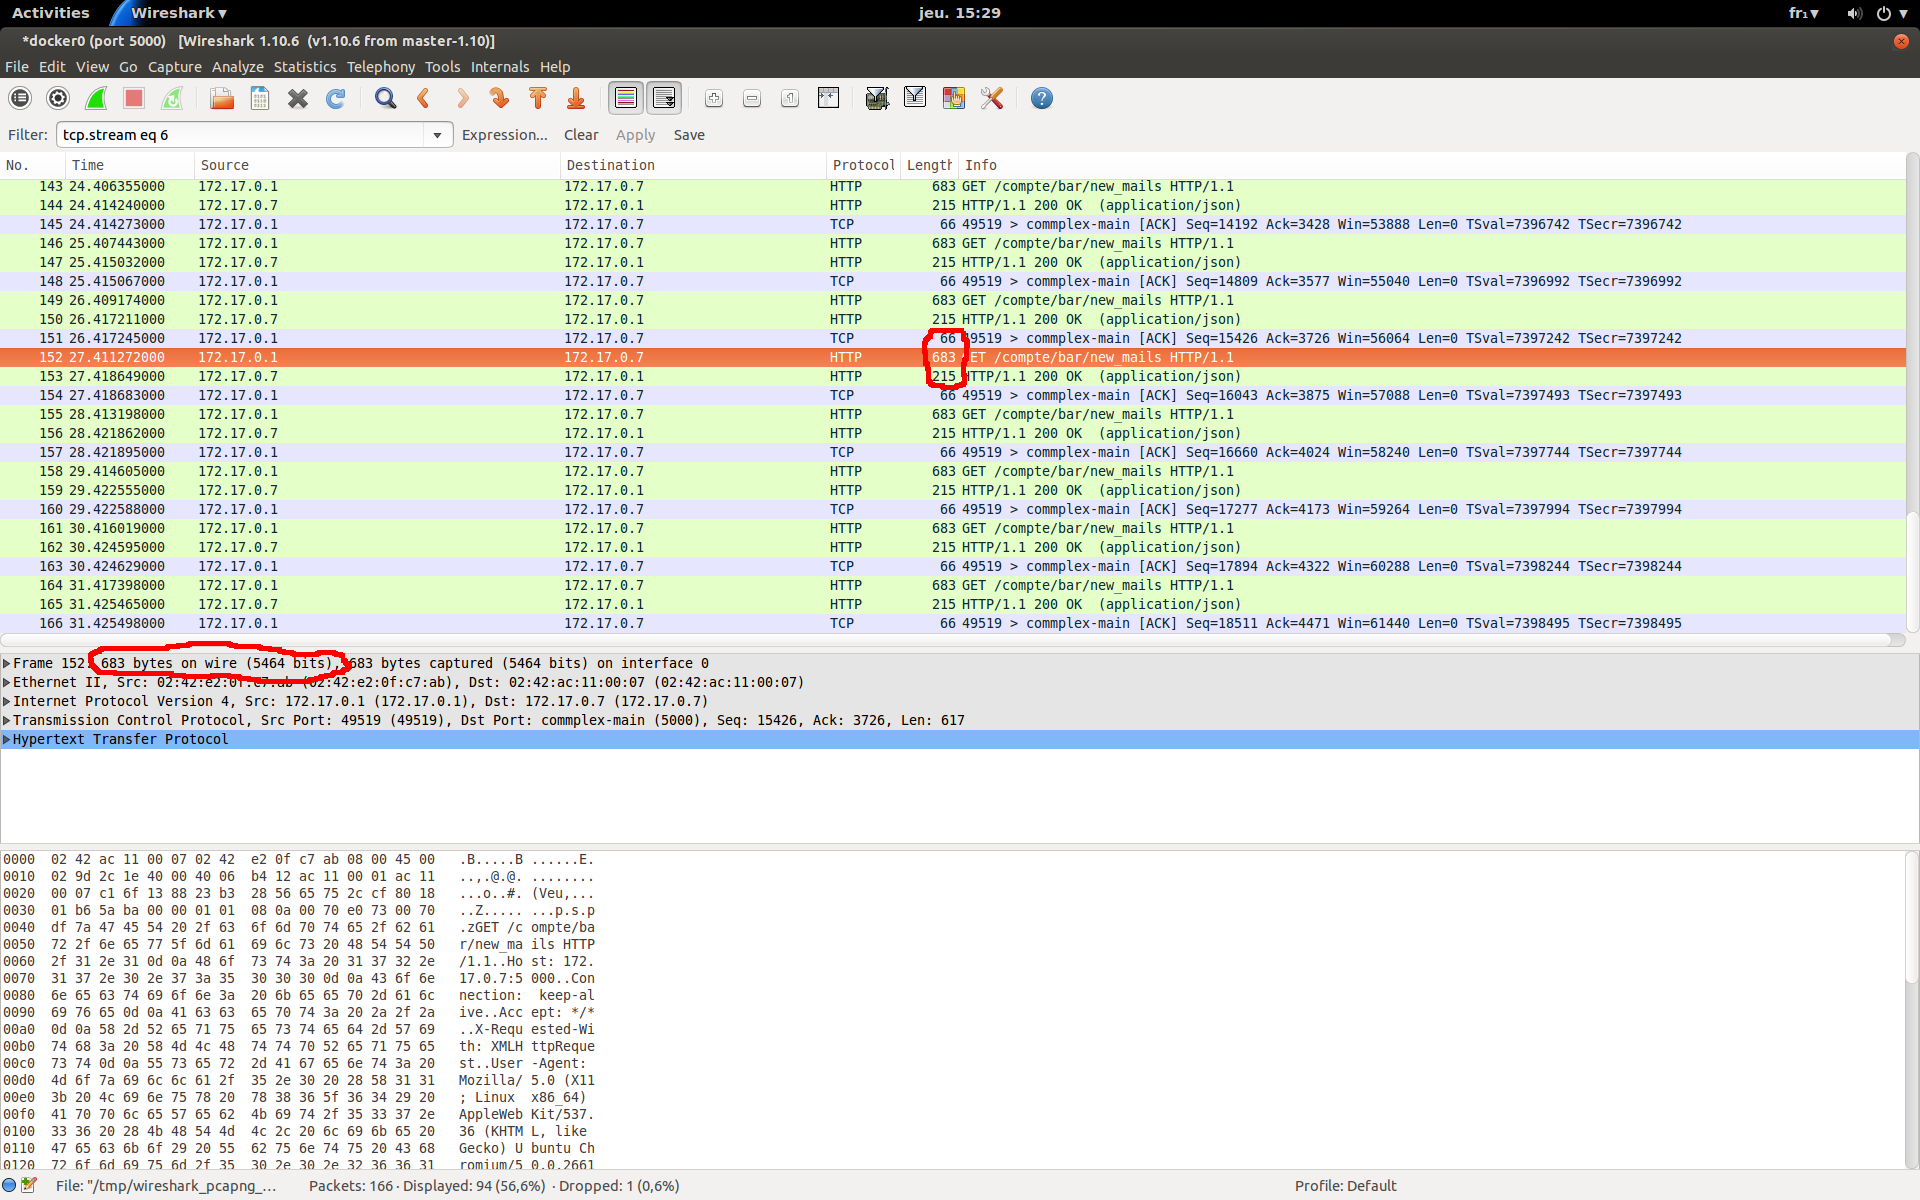Open the Analyze menu
The height and width of the screenshot is (1200, 1920).
(x=237, y=67)
